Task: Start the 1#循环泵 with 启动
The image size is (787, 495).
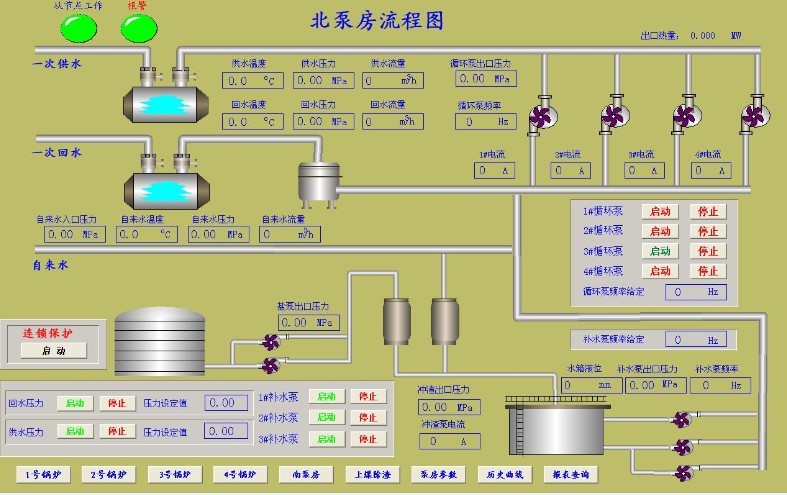Action: click(660, 211)
